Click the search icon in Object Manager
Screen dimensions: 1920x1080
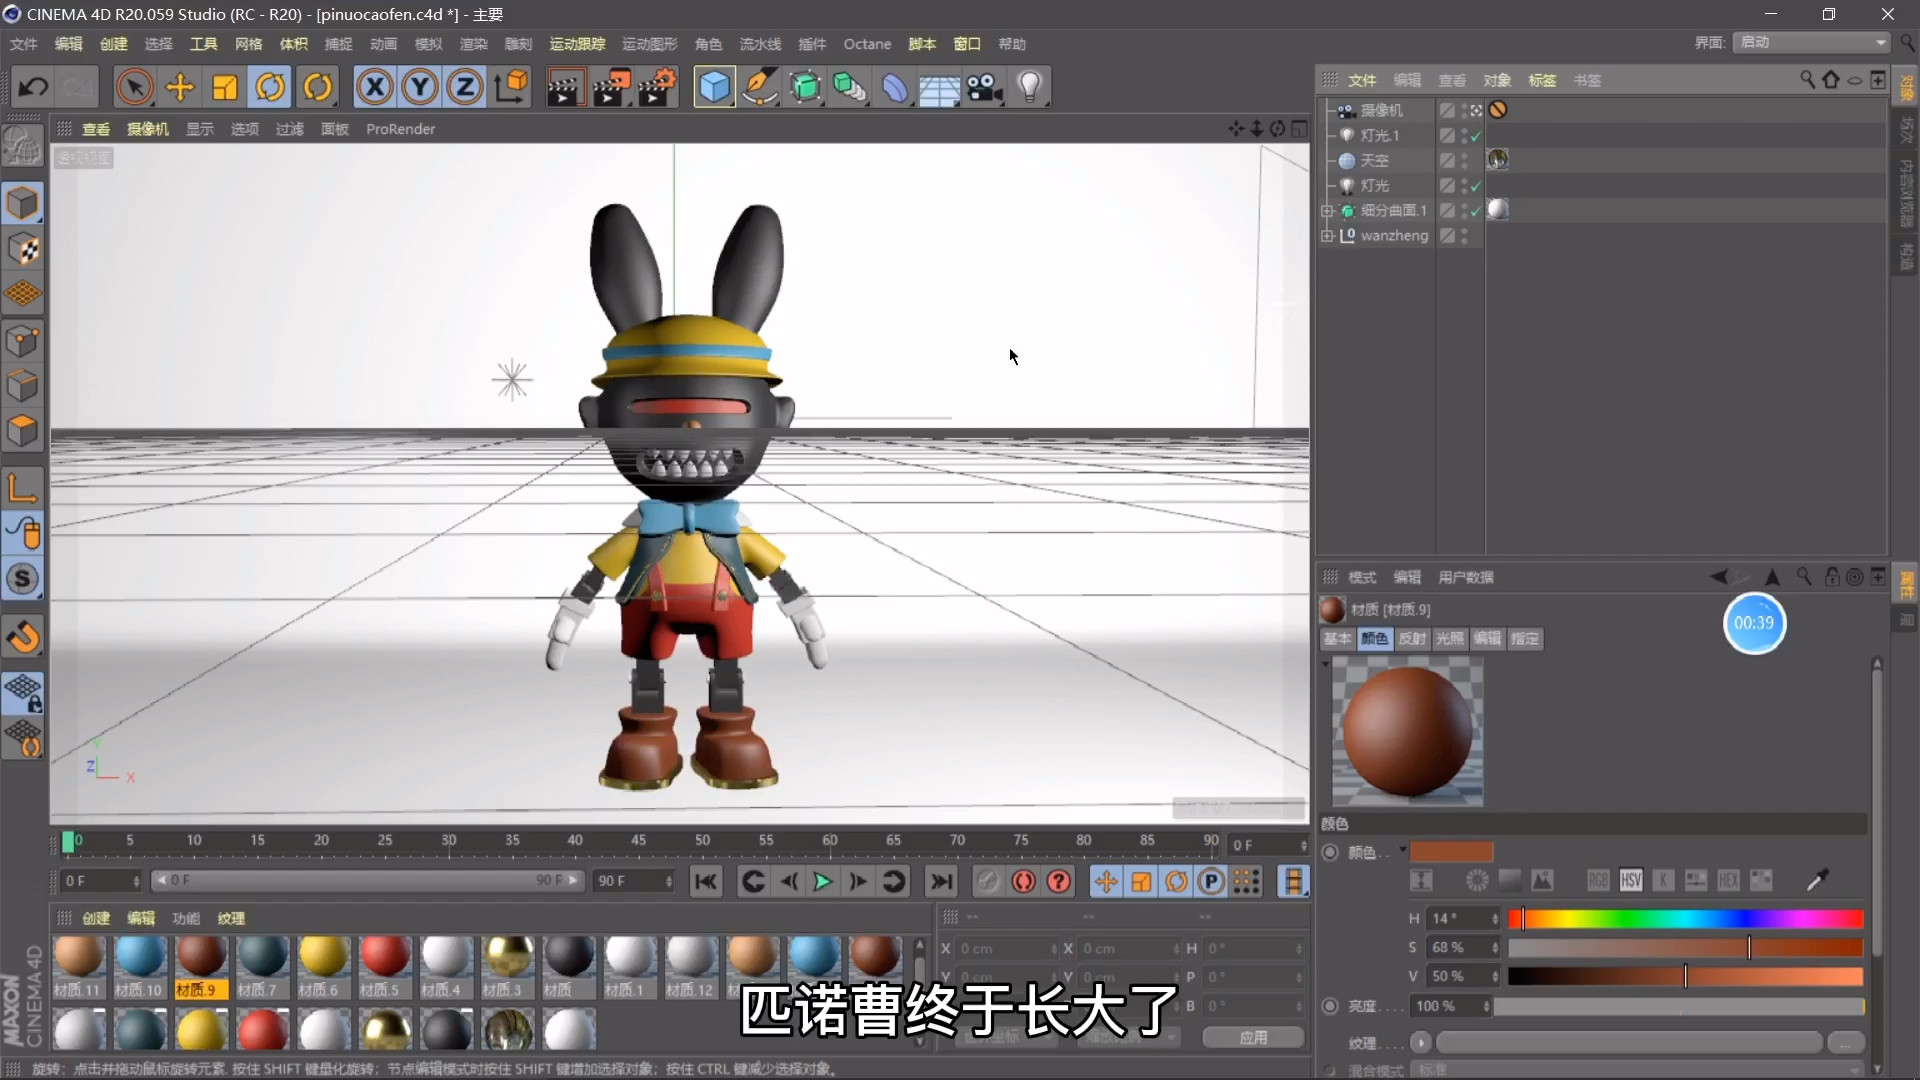1807,79
